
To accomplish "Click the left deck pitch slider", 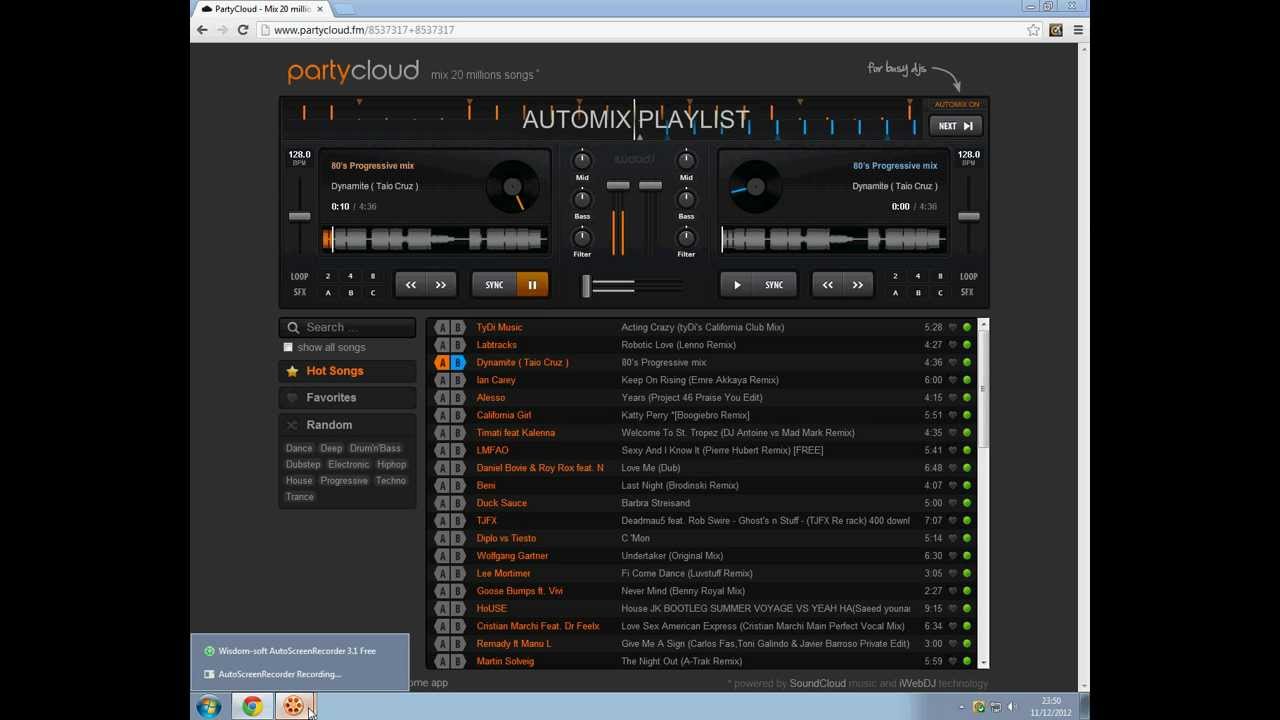I will (x=299, y=216).
